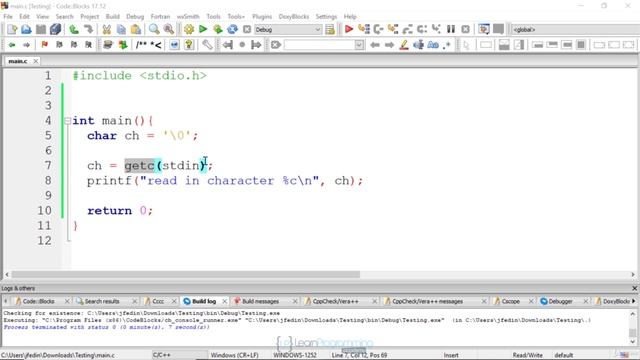Open the Debug menu

[135, 17]
